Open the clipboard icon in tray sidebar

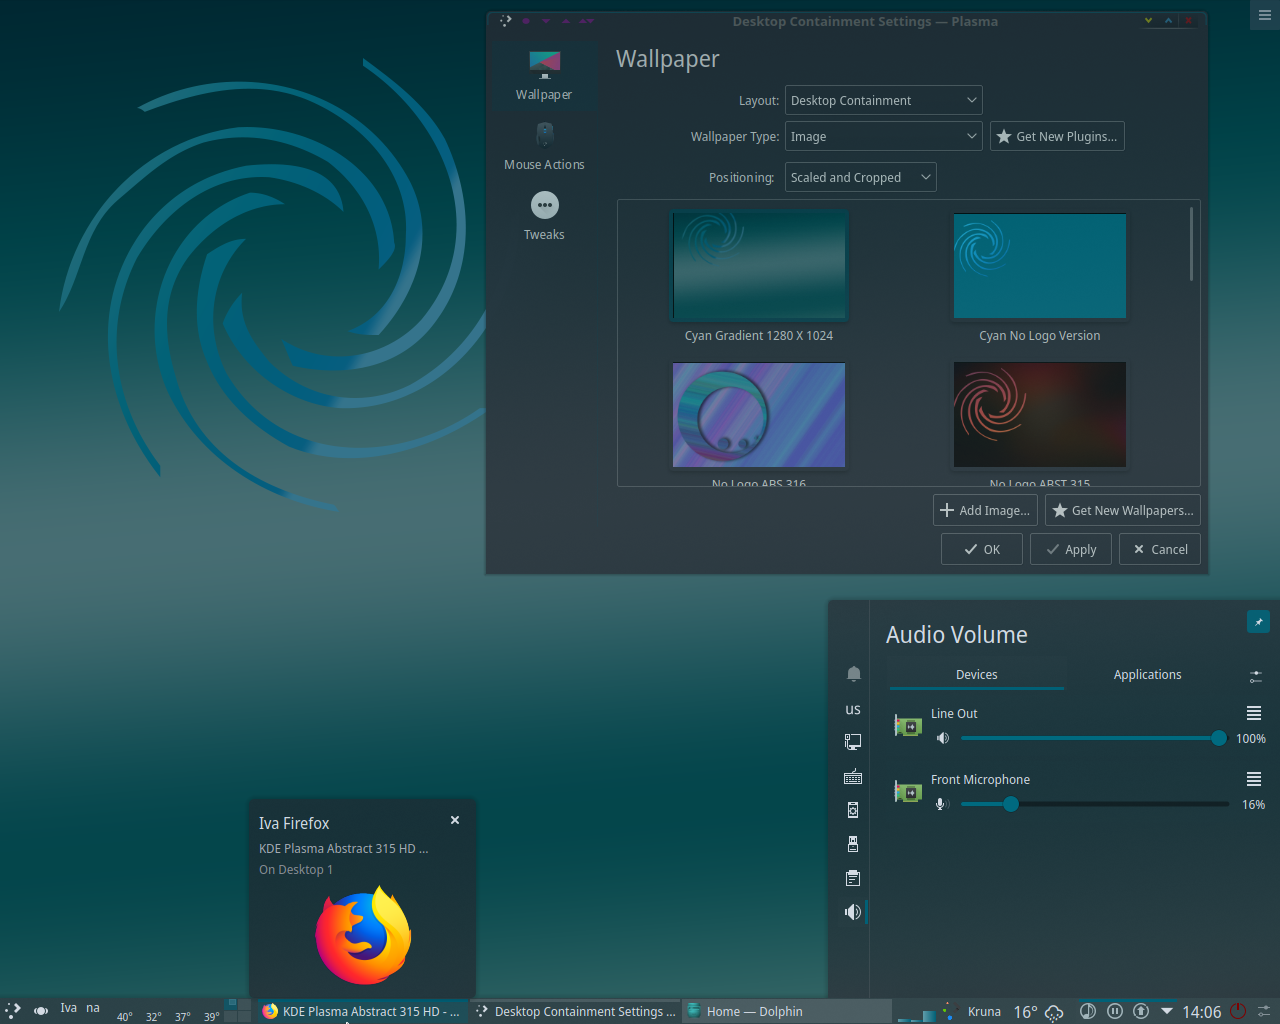coord(853,878)
